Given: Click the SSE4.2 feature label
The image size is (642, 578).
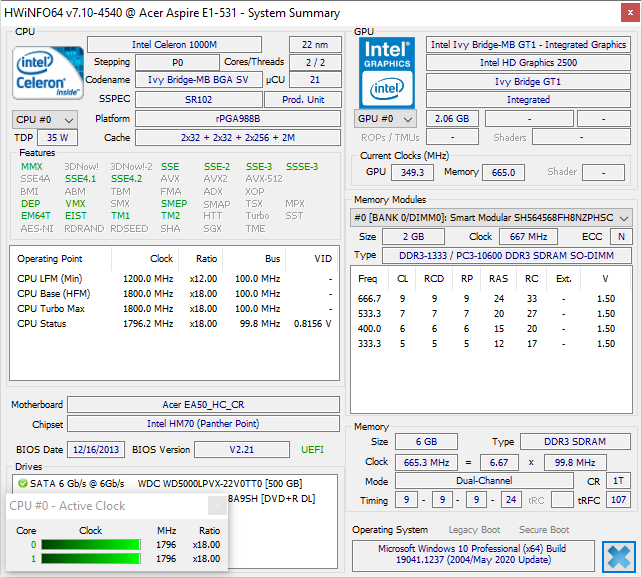Looking at the screenshot, I should (x=127, y=179).
